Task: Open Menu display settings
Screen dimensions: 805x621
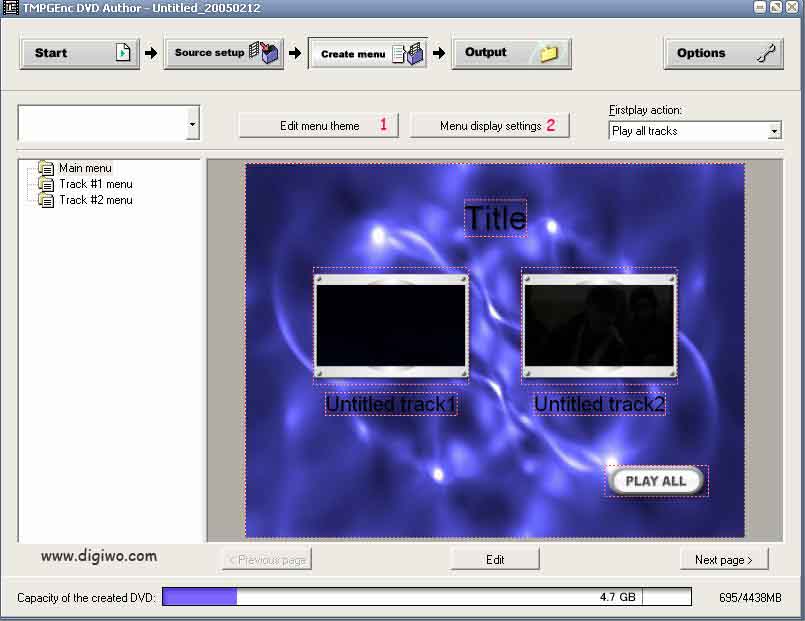Action: point(490,126)
